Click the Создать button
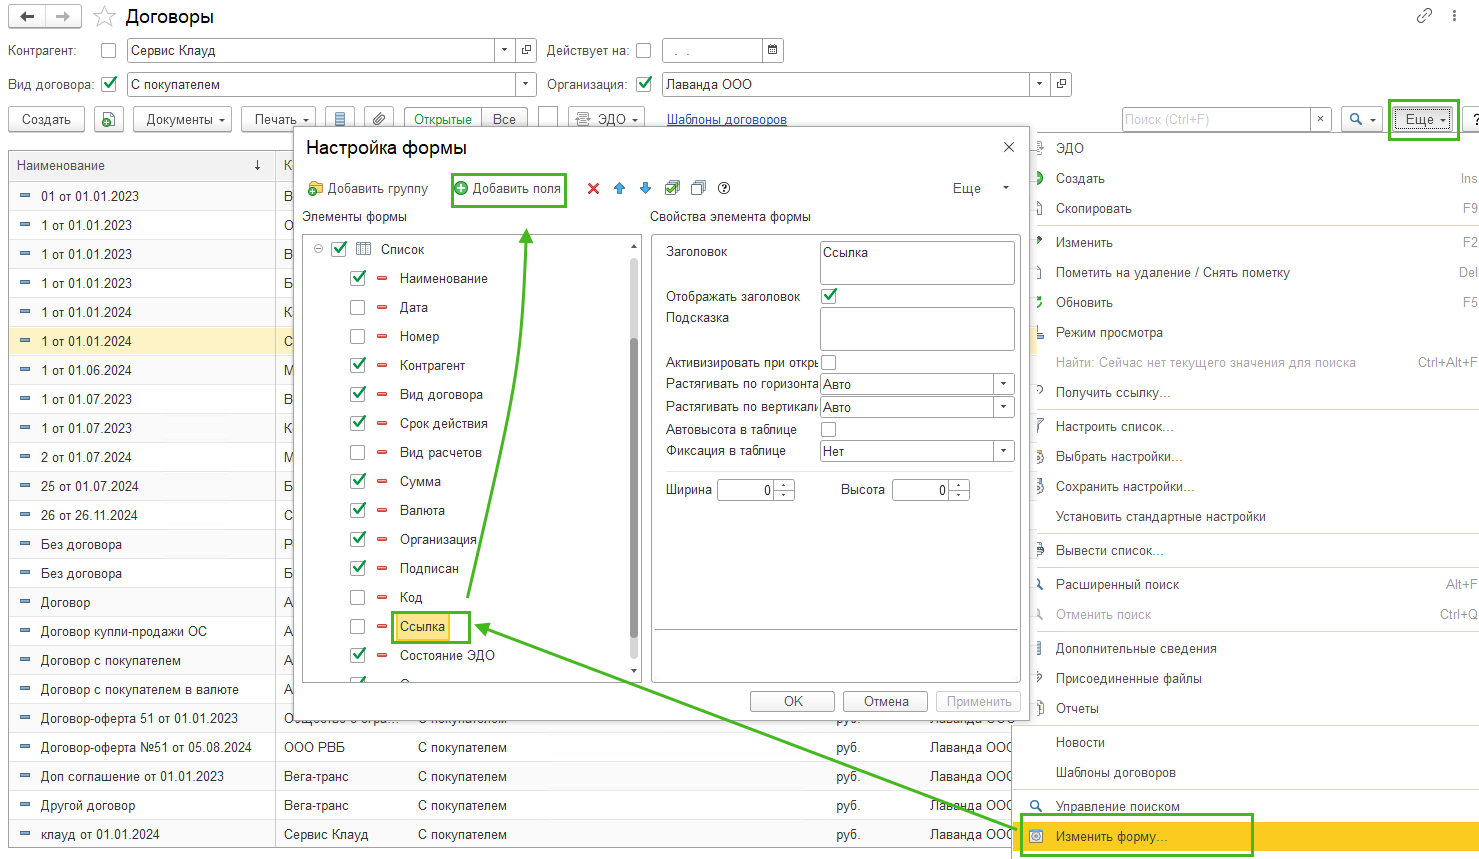The height and width of the screenshot is (859, 1479). pyautogui.click(x=46, y=119)
